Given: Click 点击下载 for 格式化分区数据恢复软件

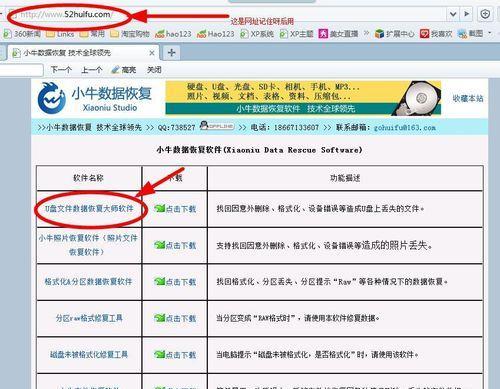Looking at the screenshot, I should click(x=175, y=282).
